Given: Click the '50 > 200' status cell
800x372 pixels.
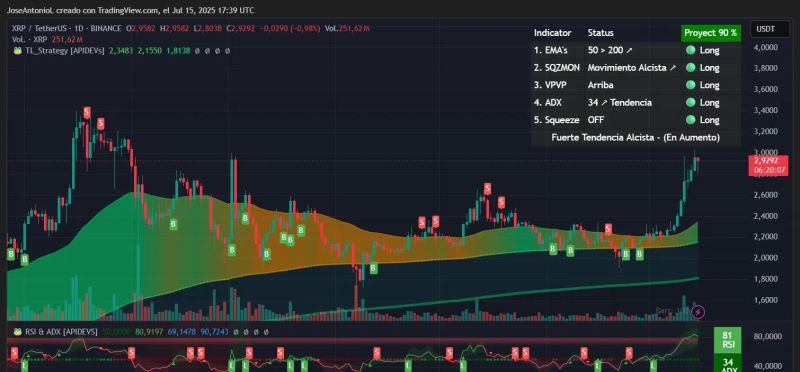Looking at the screenshot, I should 610,50.
